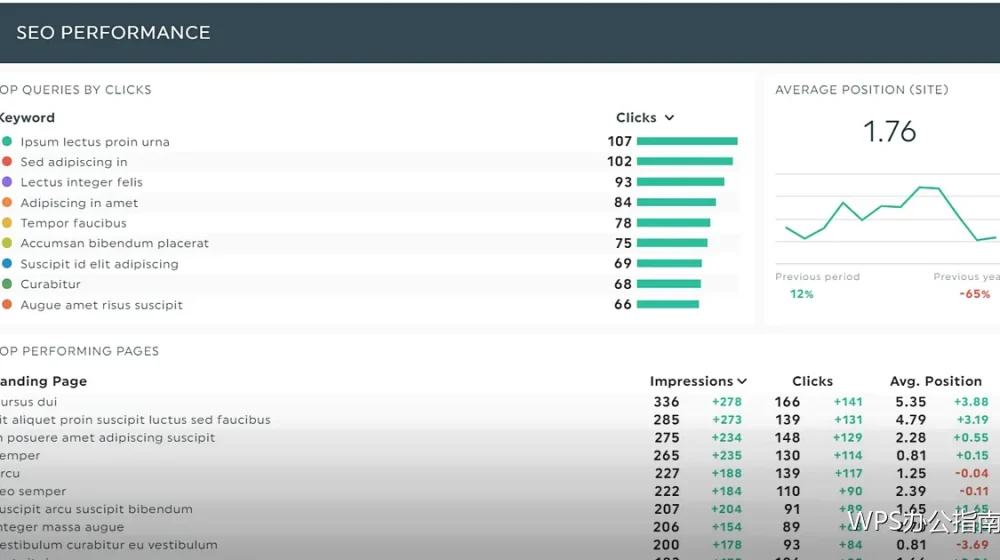Click pages clicks value 166
This screenshot has width=1000, height=560.
(787, 402)
